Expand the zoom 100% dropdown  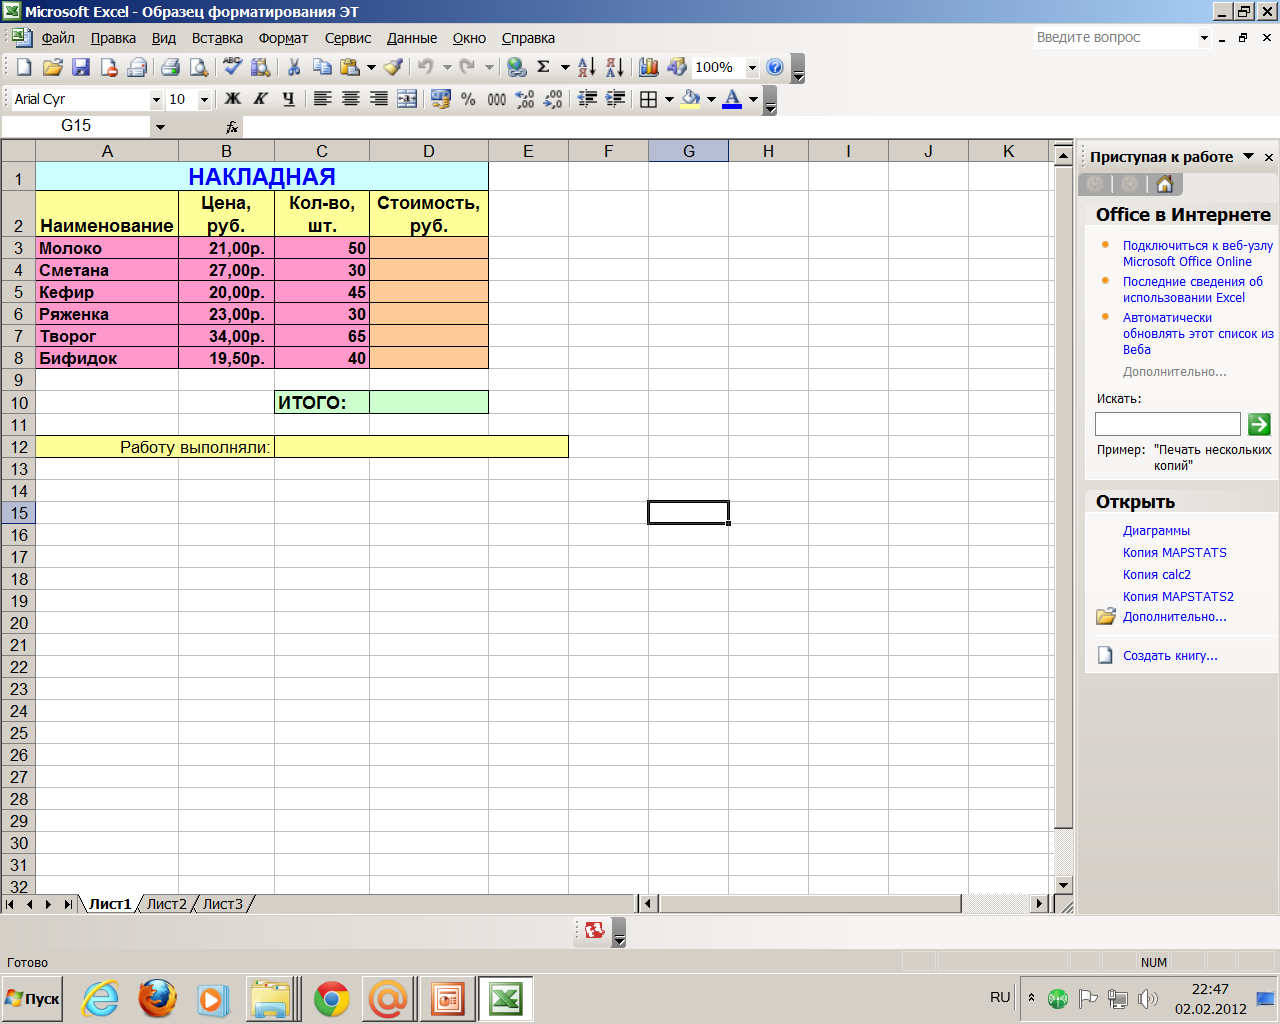(x=752, y=68)
